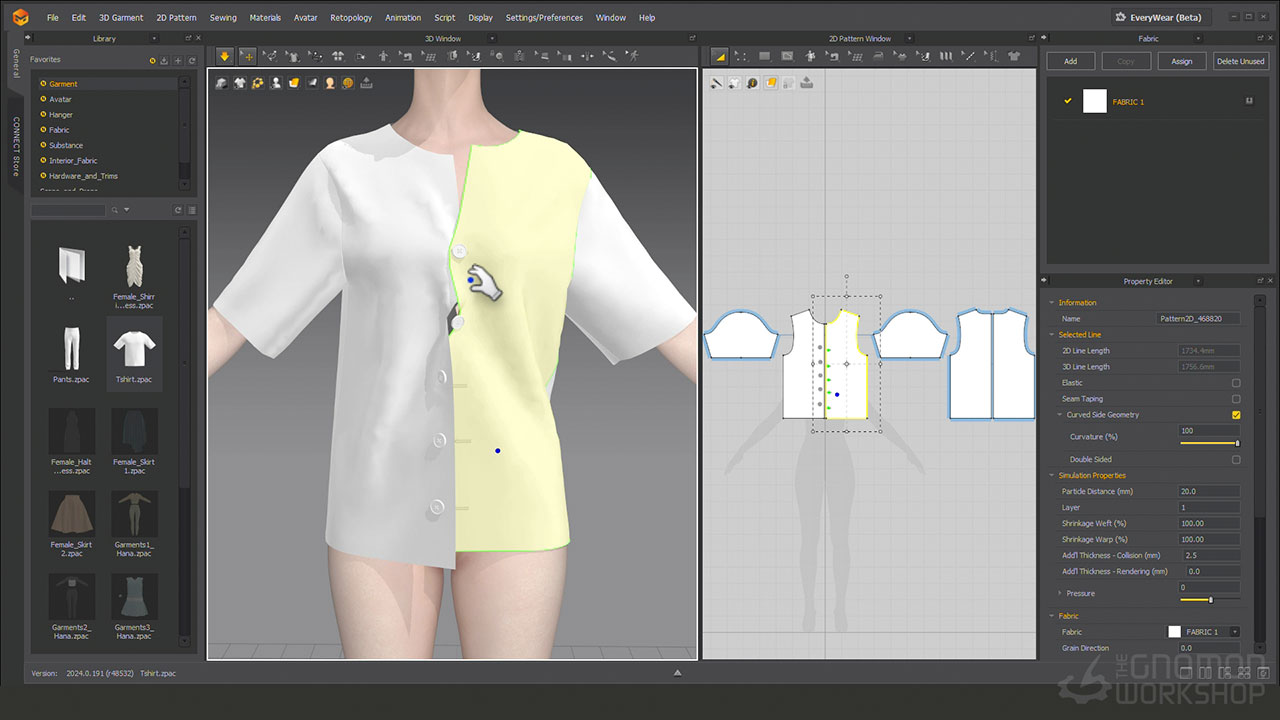Select the Select/Move tool in 3D toolbar
This screenshot has width=1280, height=720.
[x=247, y=56]
